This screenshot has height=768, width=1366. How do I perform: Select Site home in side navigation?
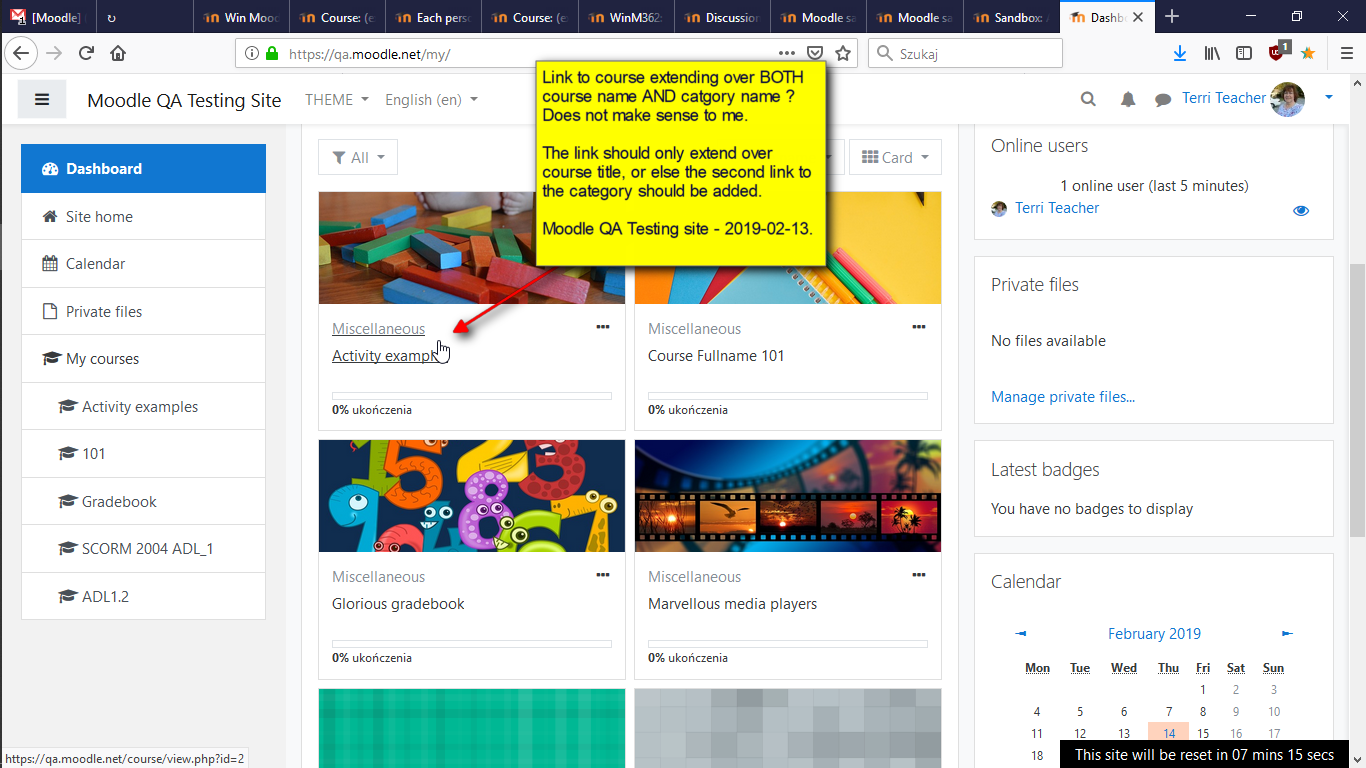(x=143, y=216)
